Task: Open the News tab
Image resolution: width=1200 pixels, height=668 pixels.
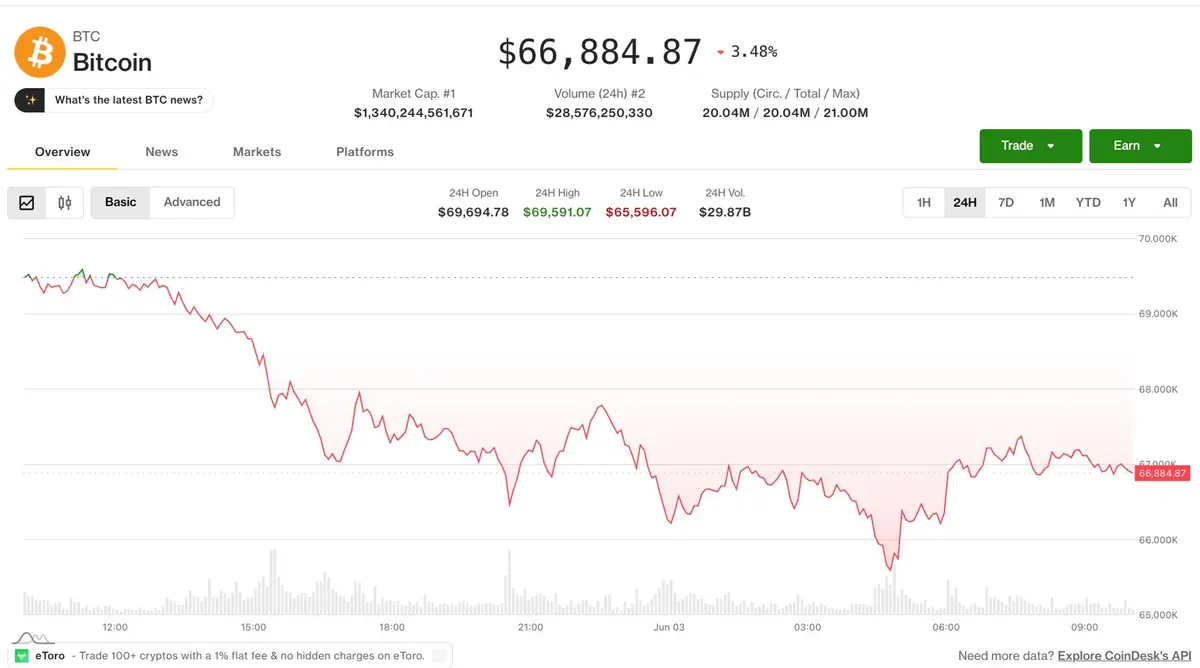Action: click(161, 152)
